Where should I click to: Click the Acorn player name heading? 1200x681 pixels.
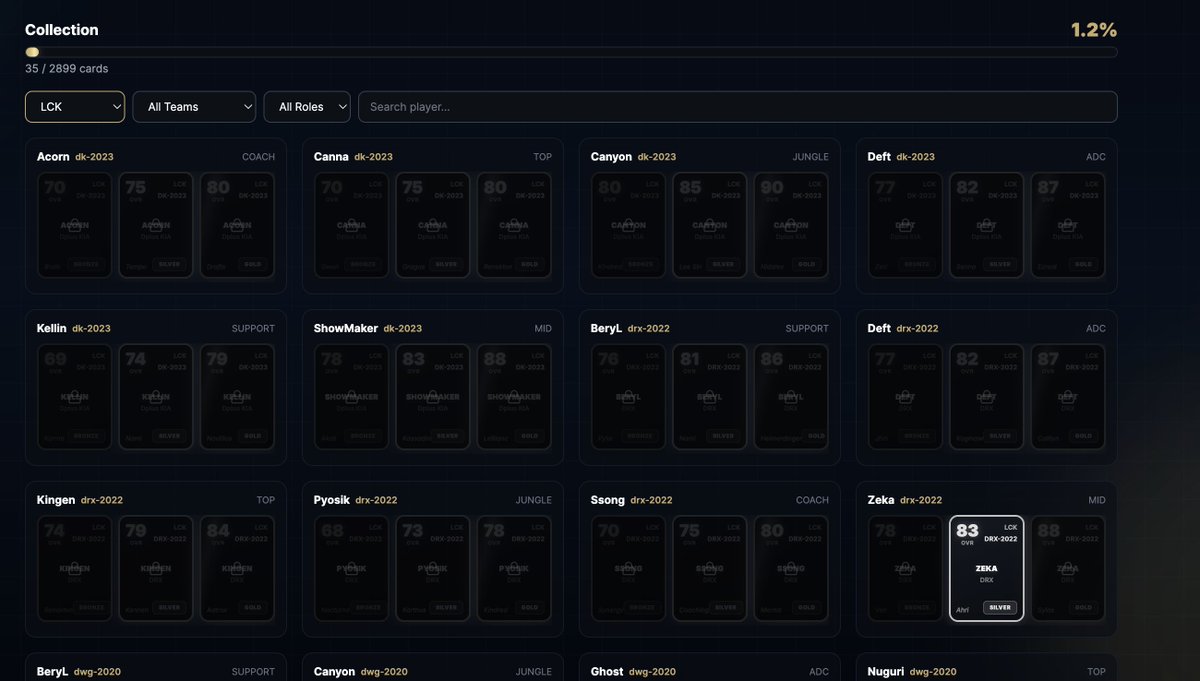53,157
